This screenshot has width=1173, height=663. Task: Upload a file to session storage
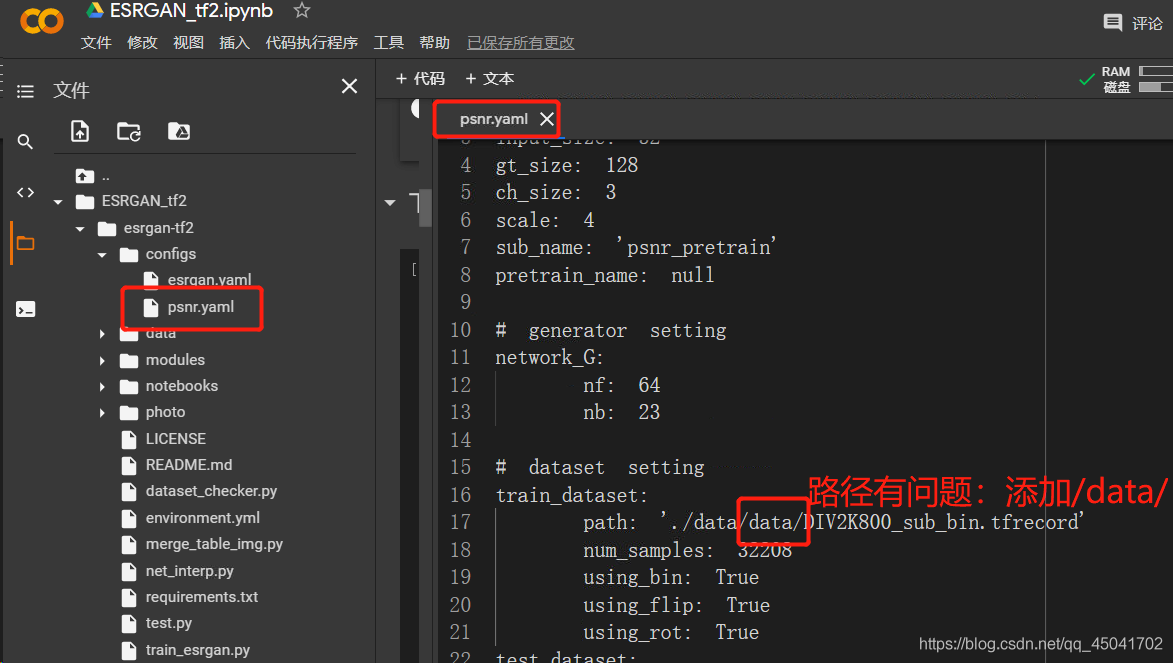click(79, 131)
